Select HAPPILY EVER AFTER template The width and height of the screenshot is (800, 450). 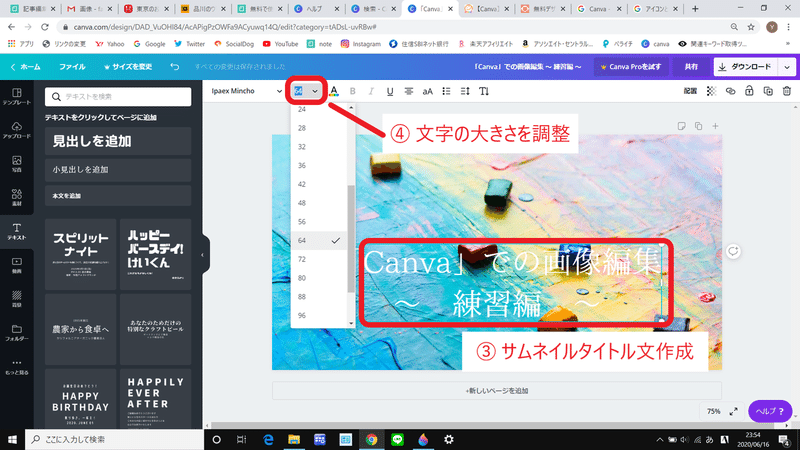click(x=156, y=399)
